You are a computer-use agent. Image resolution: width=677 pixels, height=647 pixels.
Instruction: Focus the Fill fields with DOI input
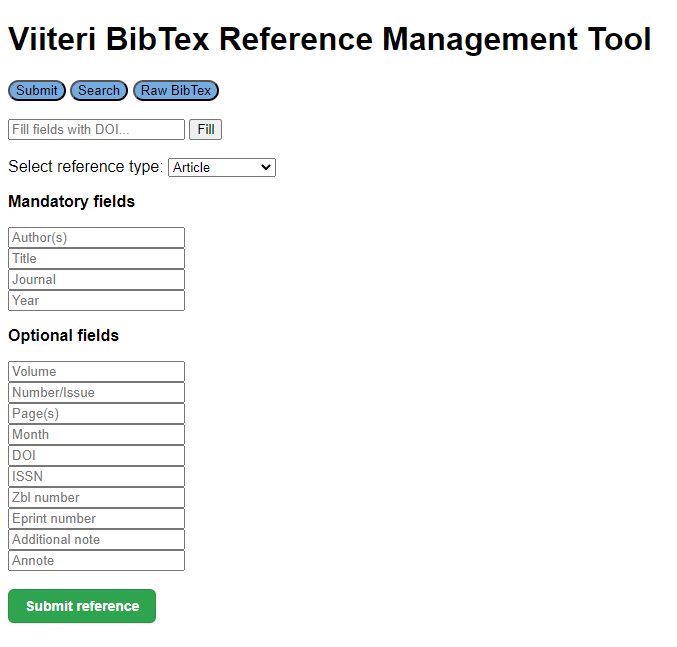[x=96, y=130]
